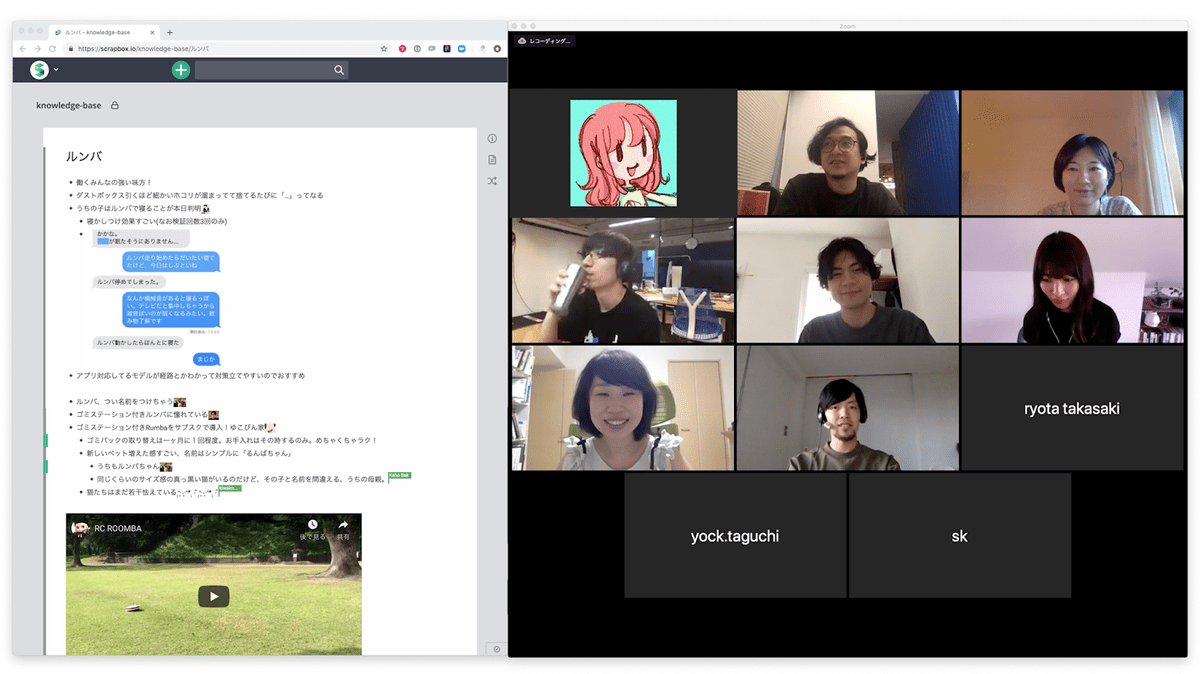The width and height of the screenshot is (1200, 674).
Task: Create a new page with green plus
Action: coord(180,70)
